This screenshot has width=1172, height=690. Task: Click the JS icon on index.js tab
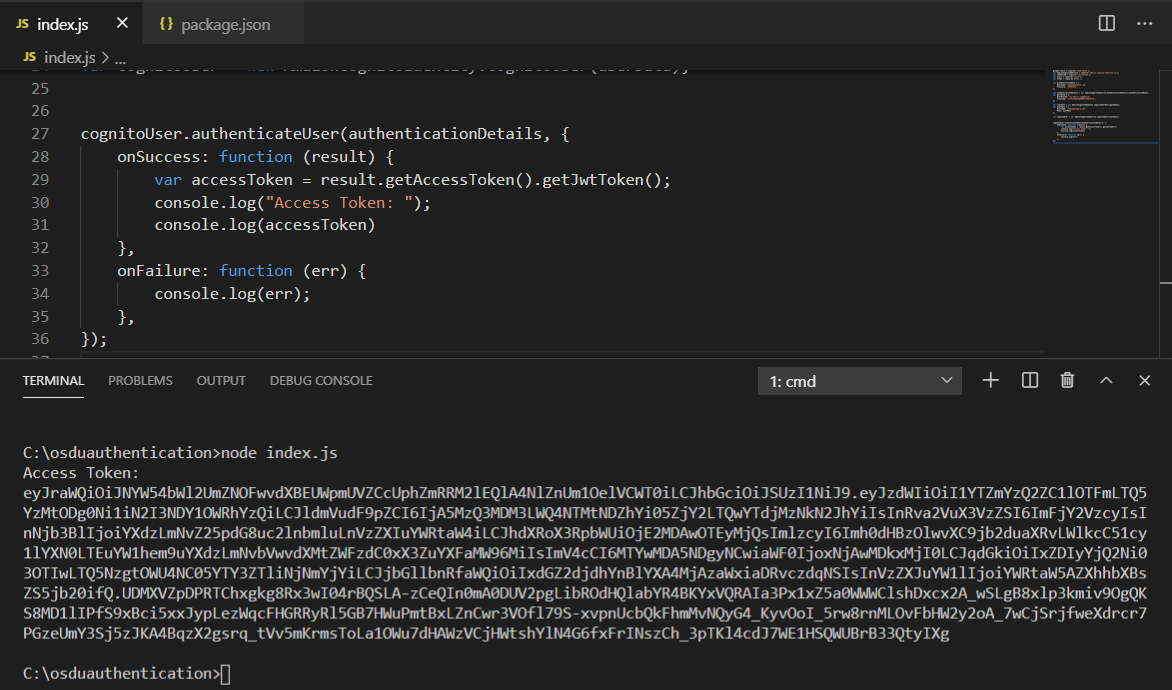22,24
